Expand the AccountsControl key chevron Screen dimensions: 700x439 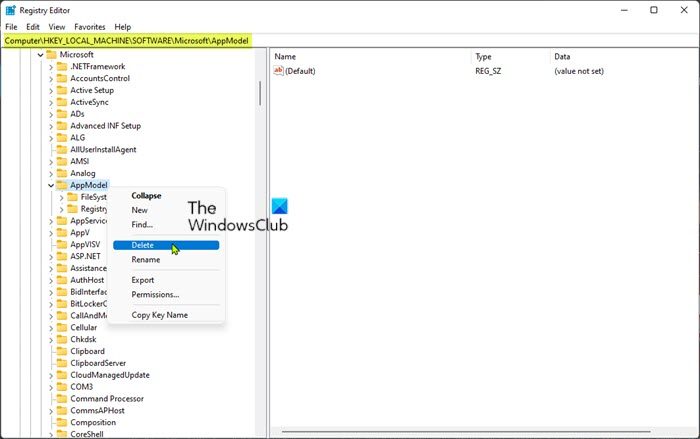(50, 79)
